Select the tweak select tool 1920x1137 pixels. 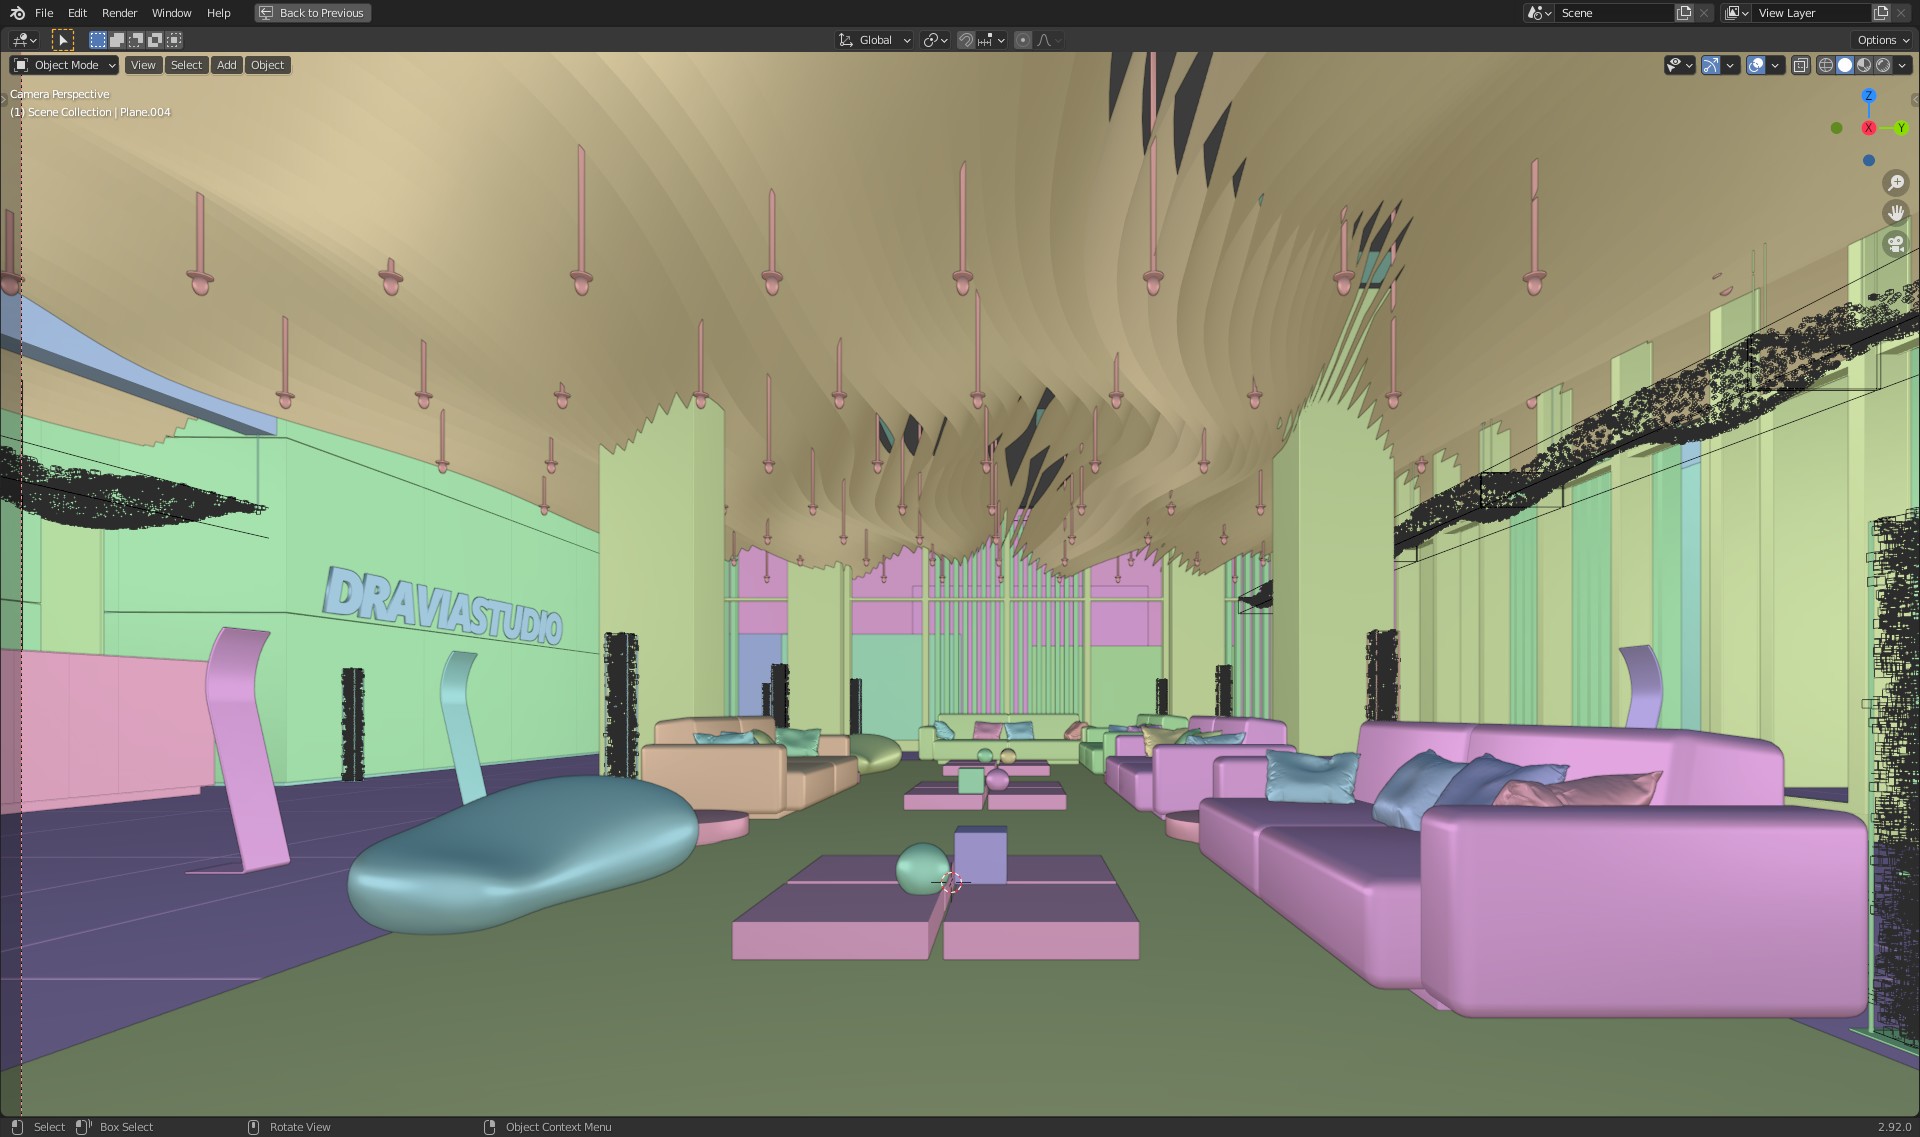(x=62, y=40)
